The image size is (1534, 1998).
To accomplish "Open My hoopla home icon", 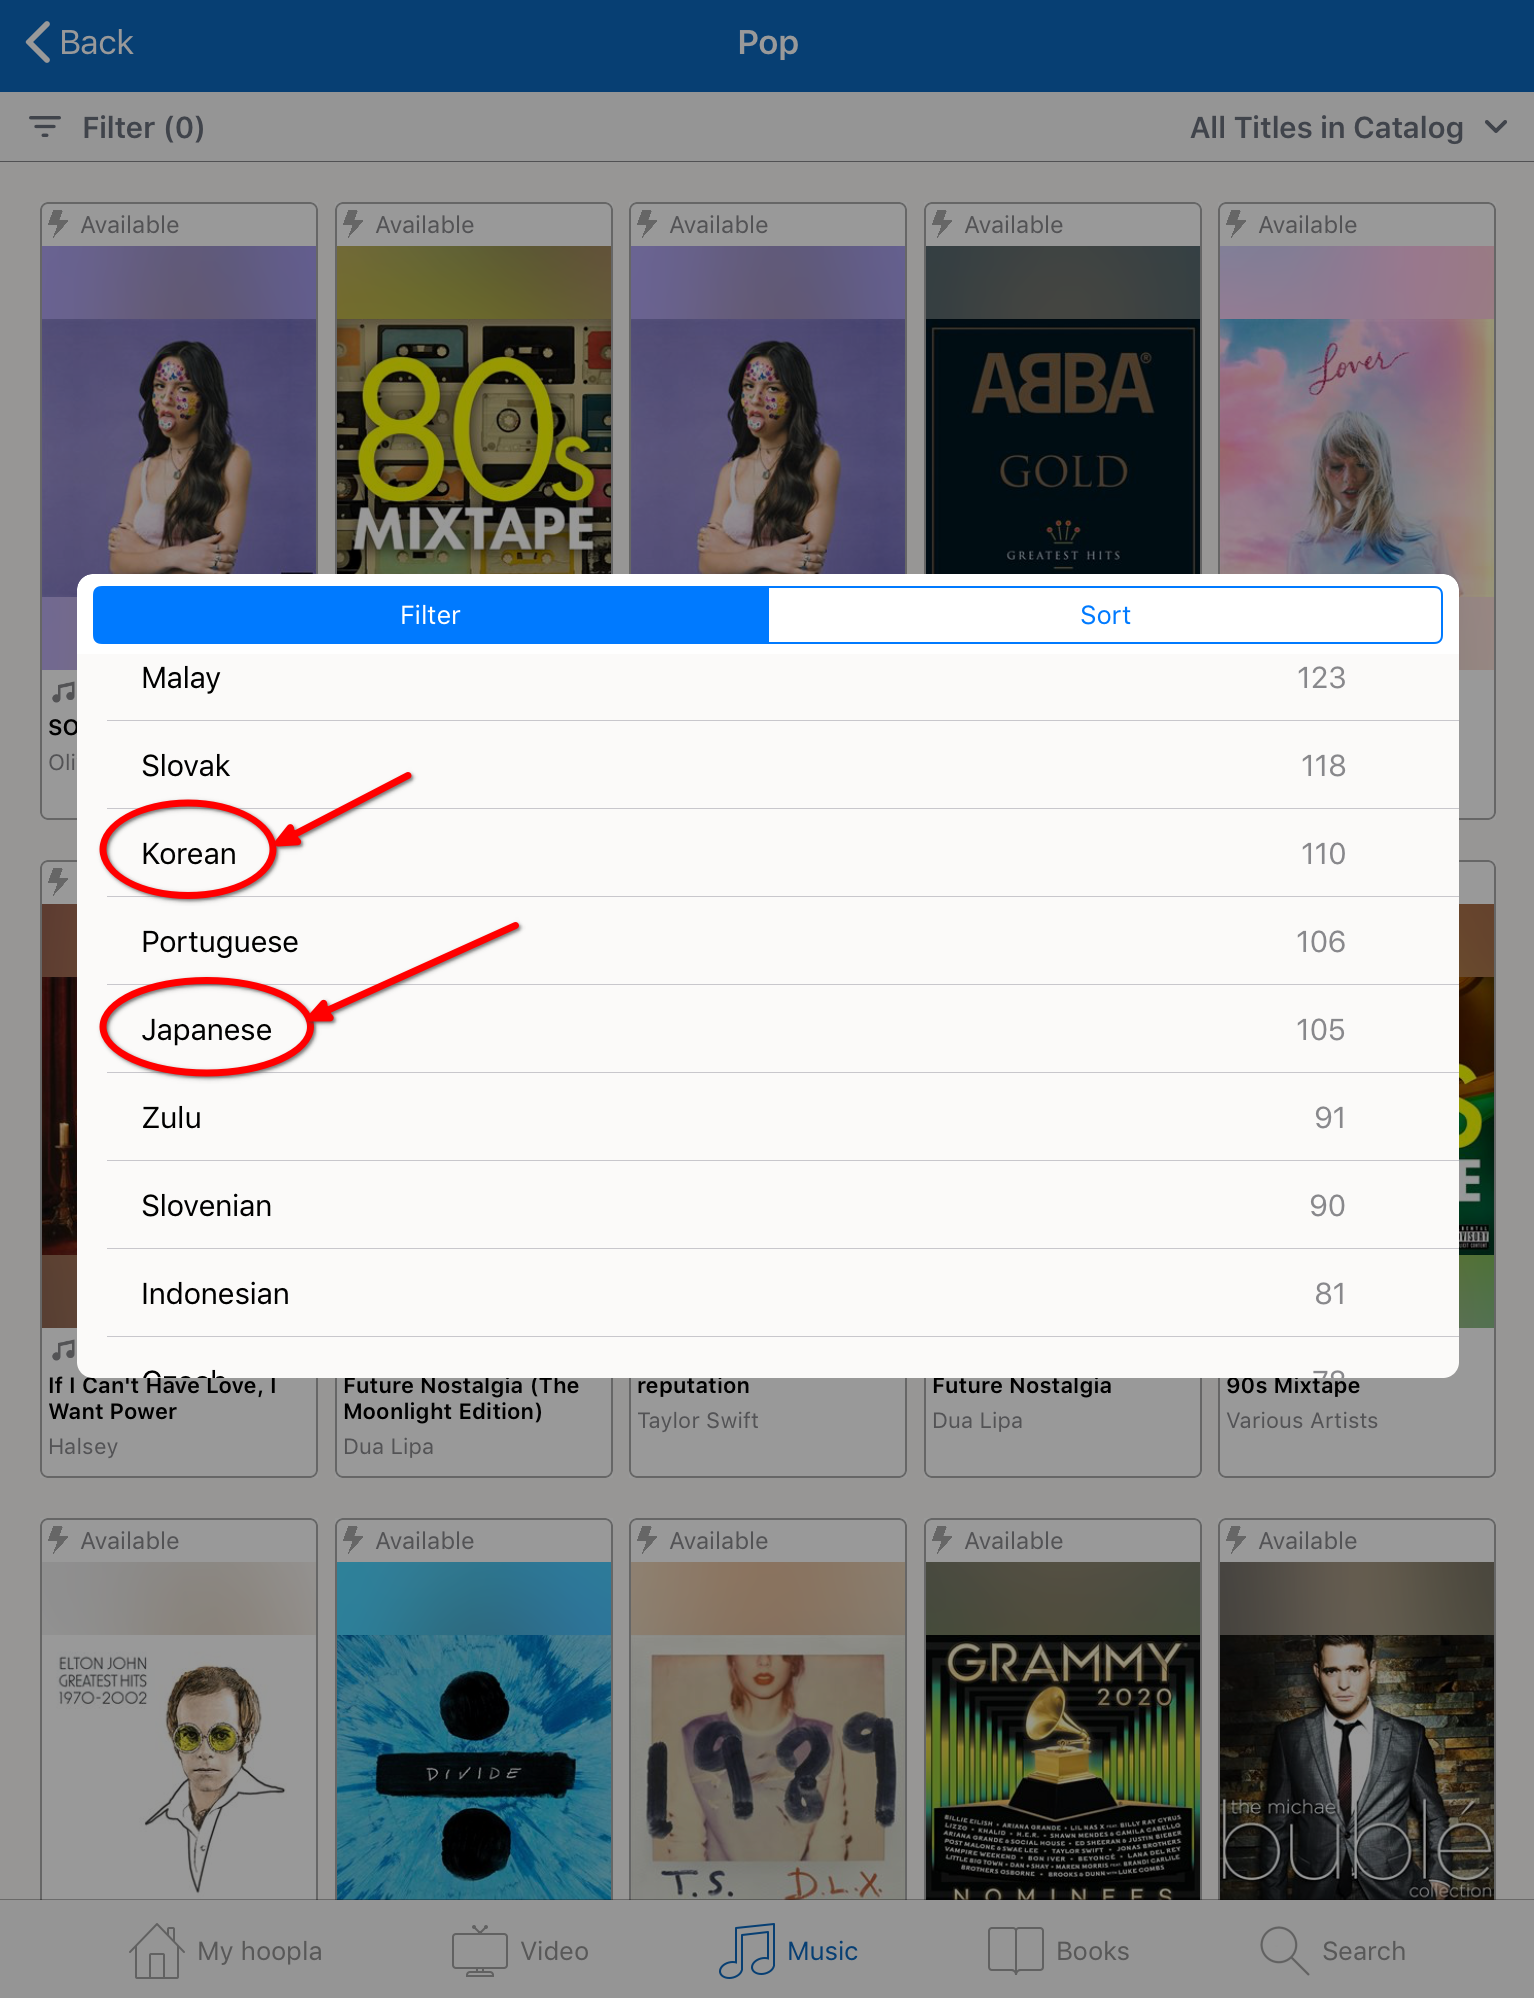I will coord(156,1950).
